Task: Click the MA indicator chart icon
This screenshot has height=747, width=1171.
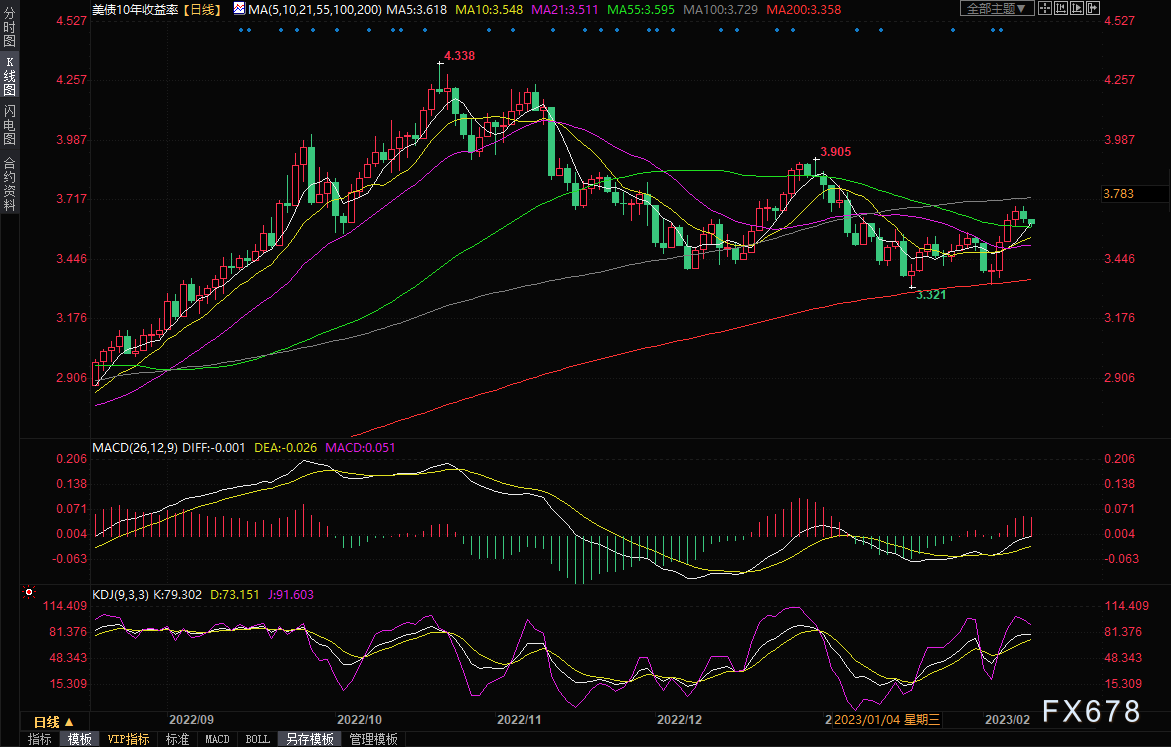Action: [x=239, y=9]
